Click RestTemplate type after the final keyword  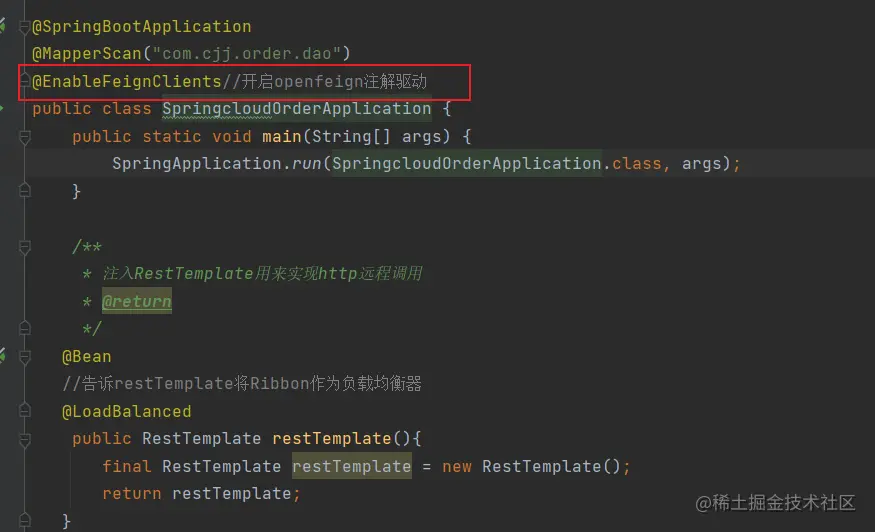pyautogui.click(x=222, y=467)
